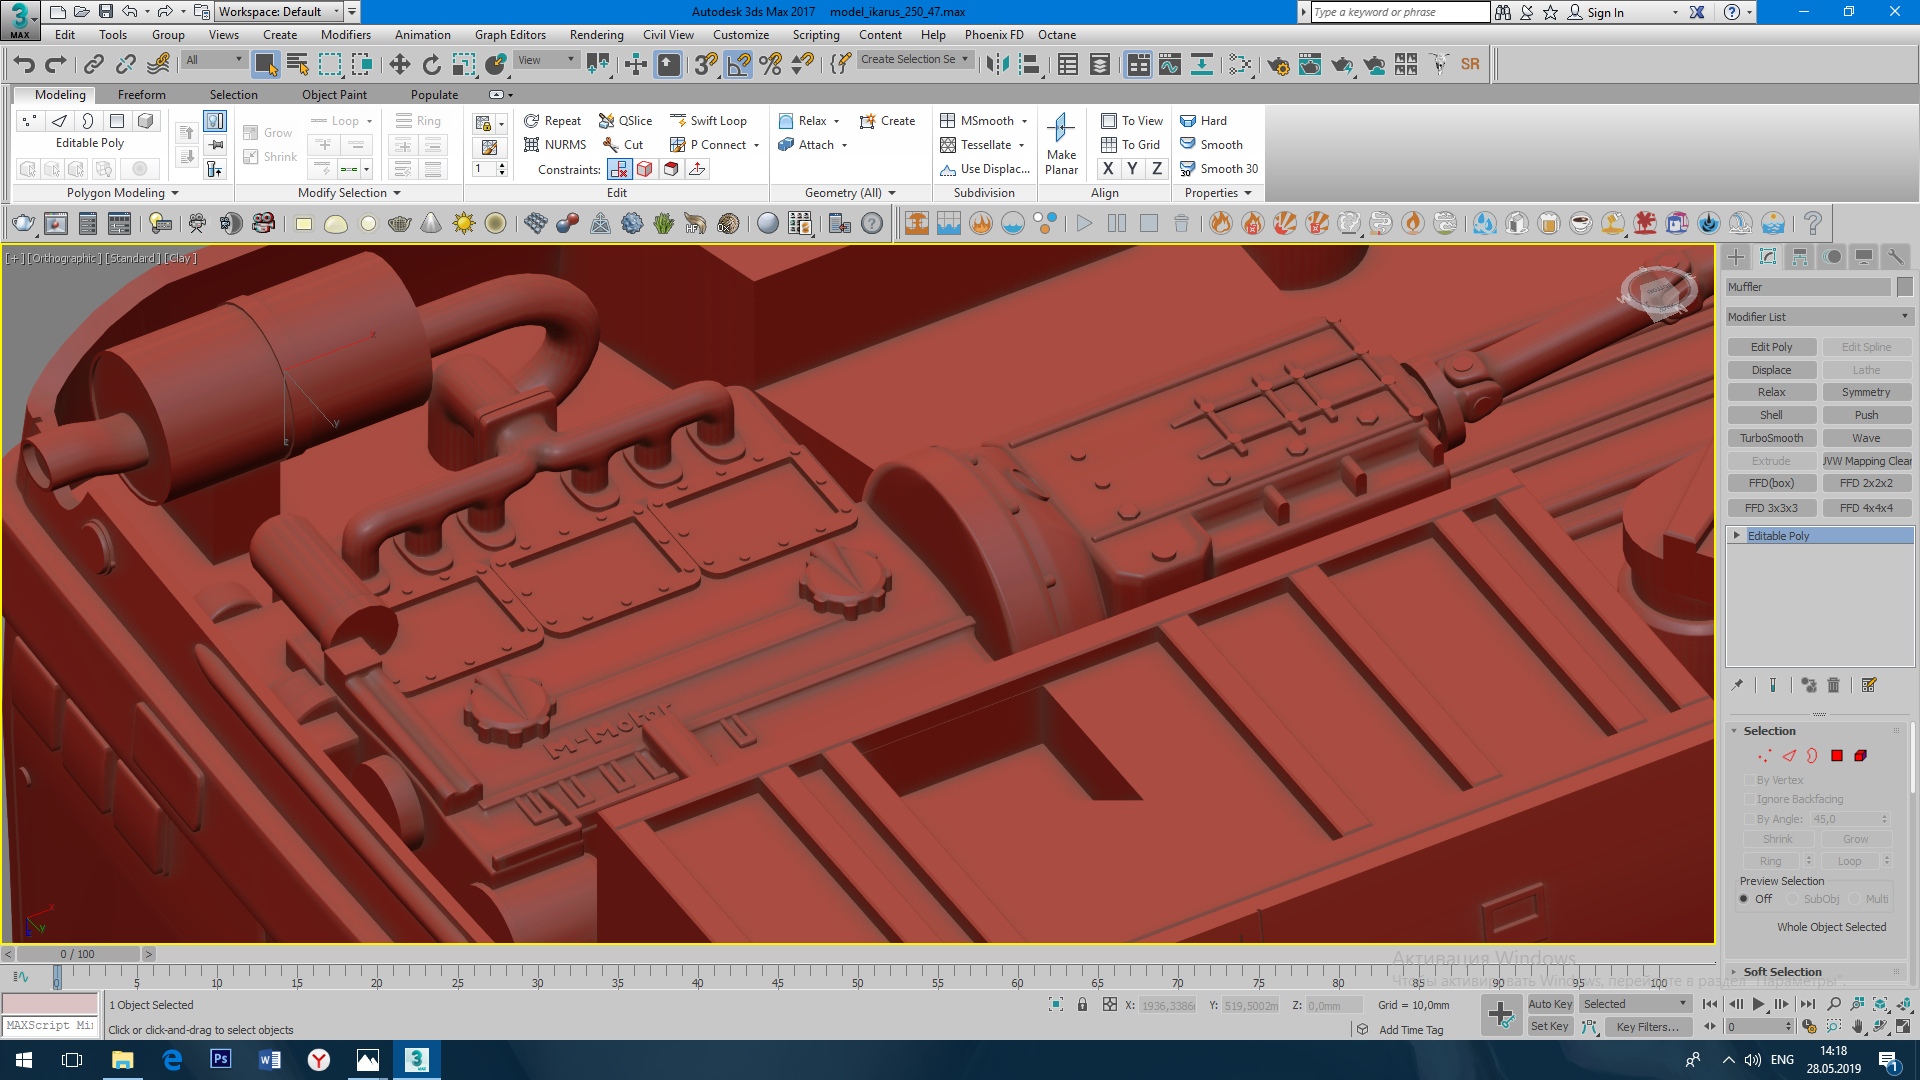This screenshot has width=1920, height=1080.
Task: Expand the Polygon Modeling panel dropdown
Action: (x=122, y=193)
